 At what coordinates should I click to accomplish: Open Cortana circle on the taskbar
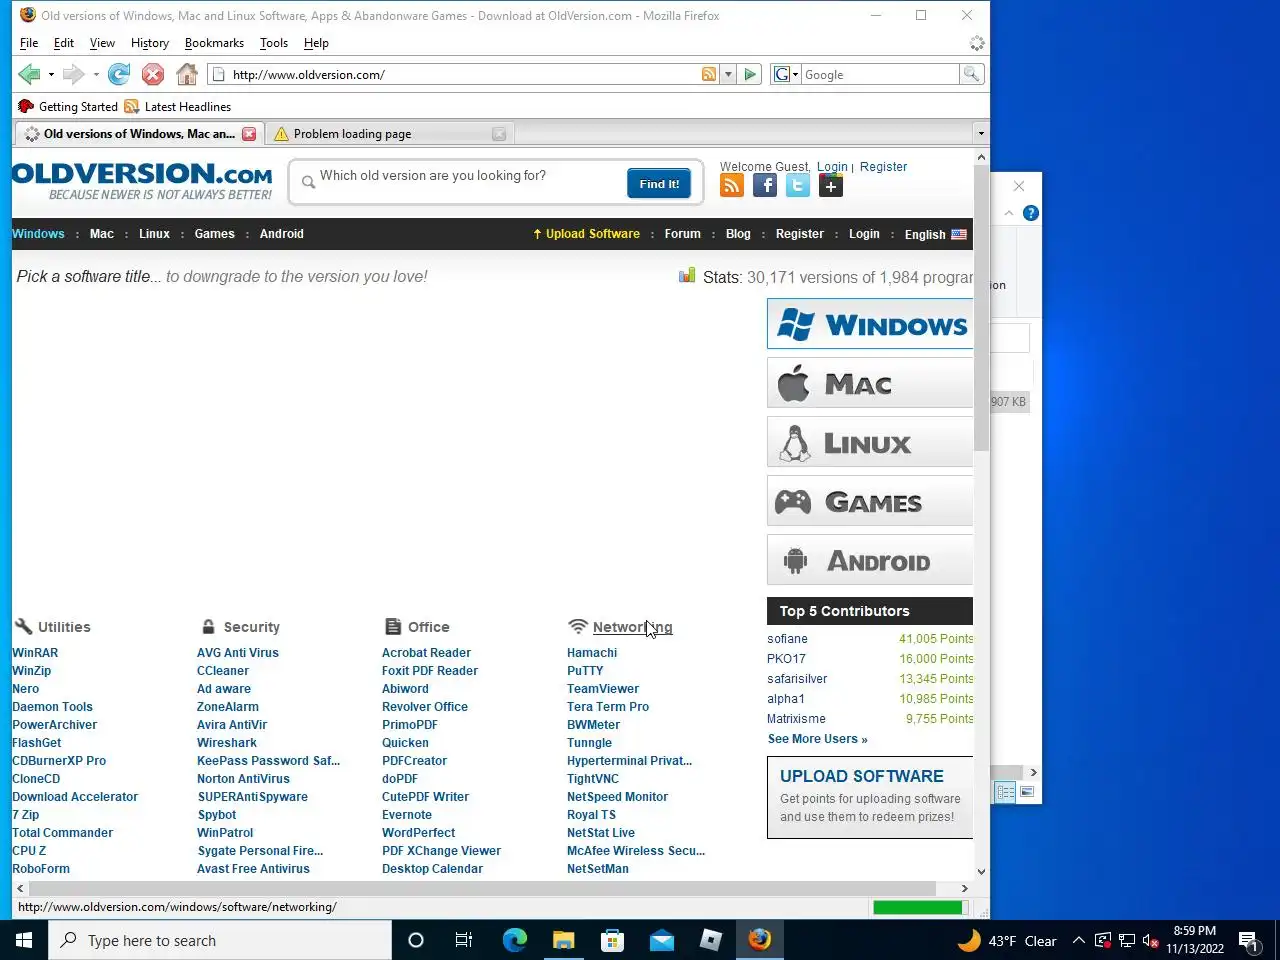point(416,940)
